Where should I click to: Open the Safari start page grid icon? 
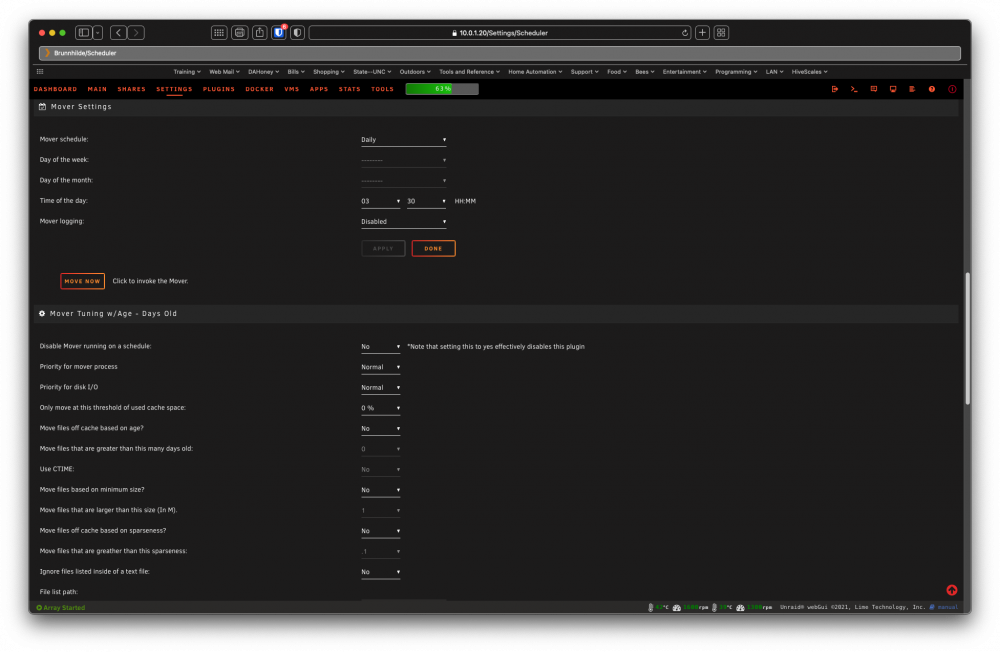click(x=219, y=33)
